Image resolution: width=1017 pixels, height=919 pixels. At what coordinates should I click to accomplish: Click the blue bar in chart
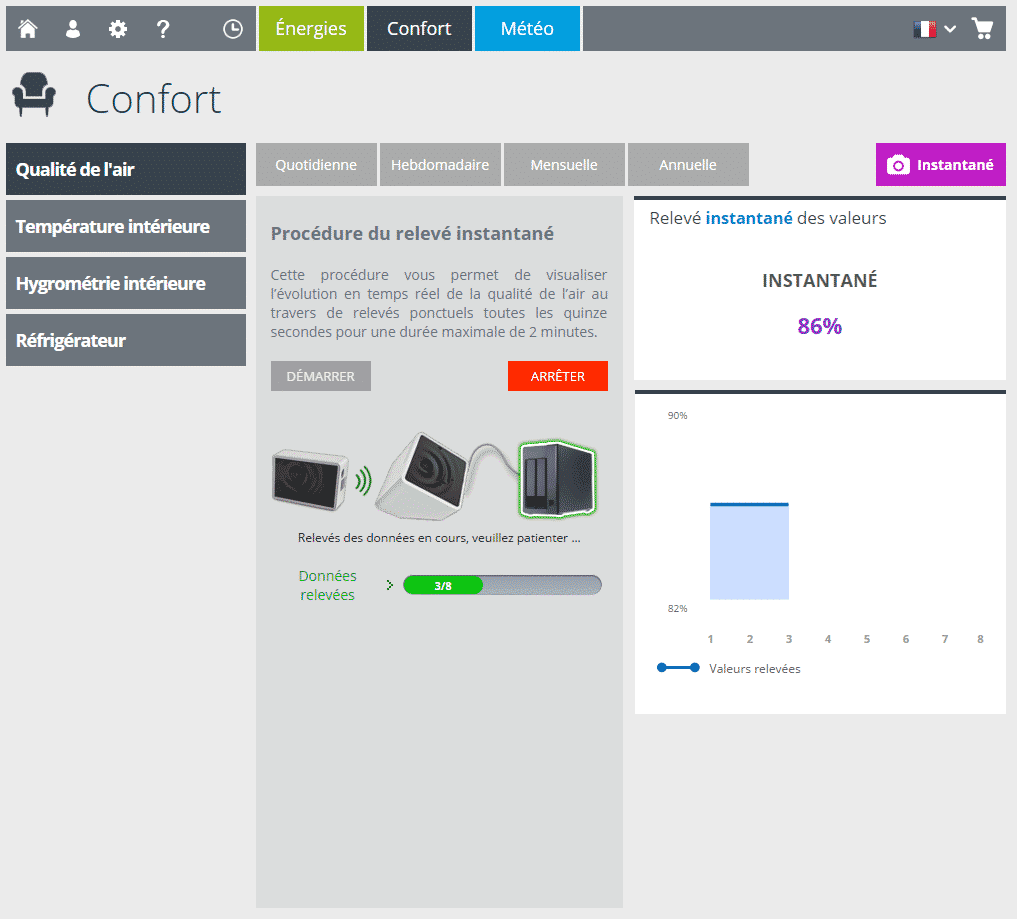(x=749, y=551)
